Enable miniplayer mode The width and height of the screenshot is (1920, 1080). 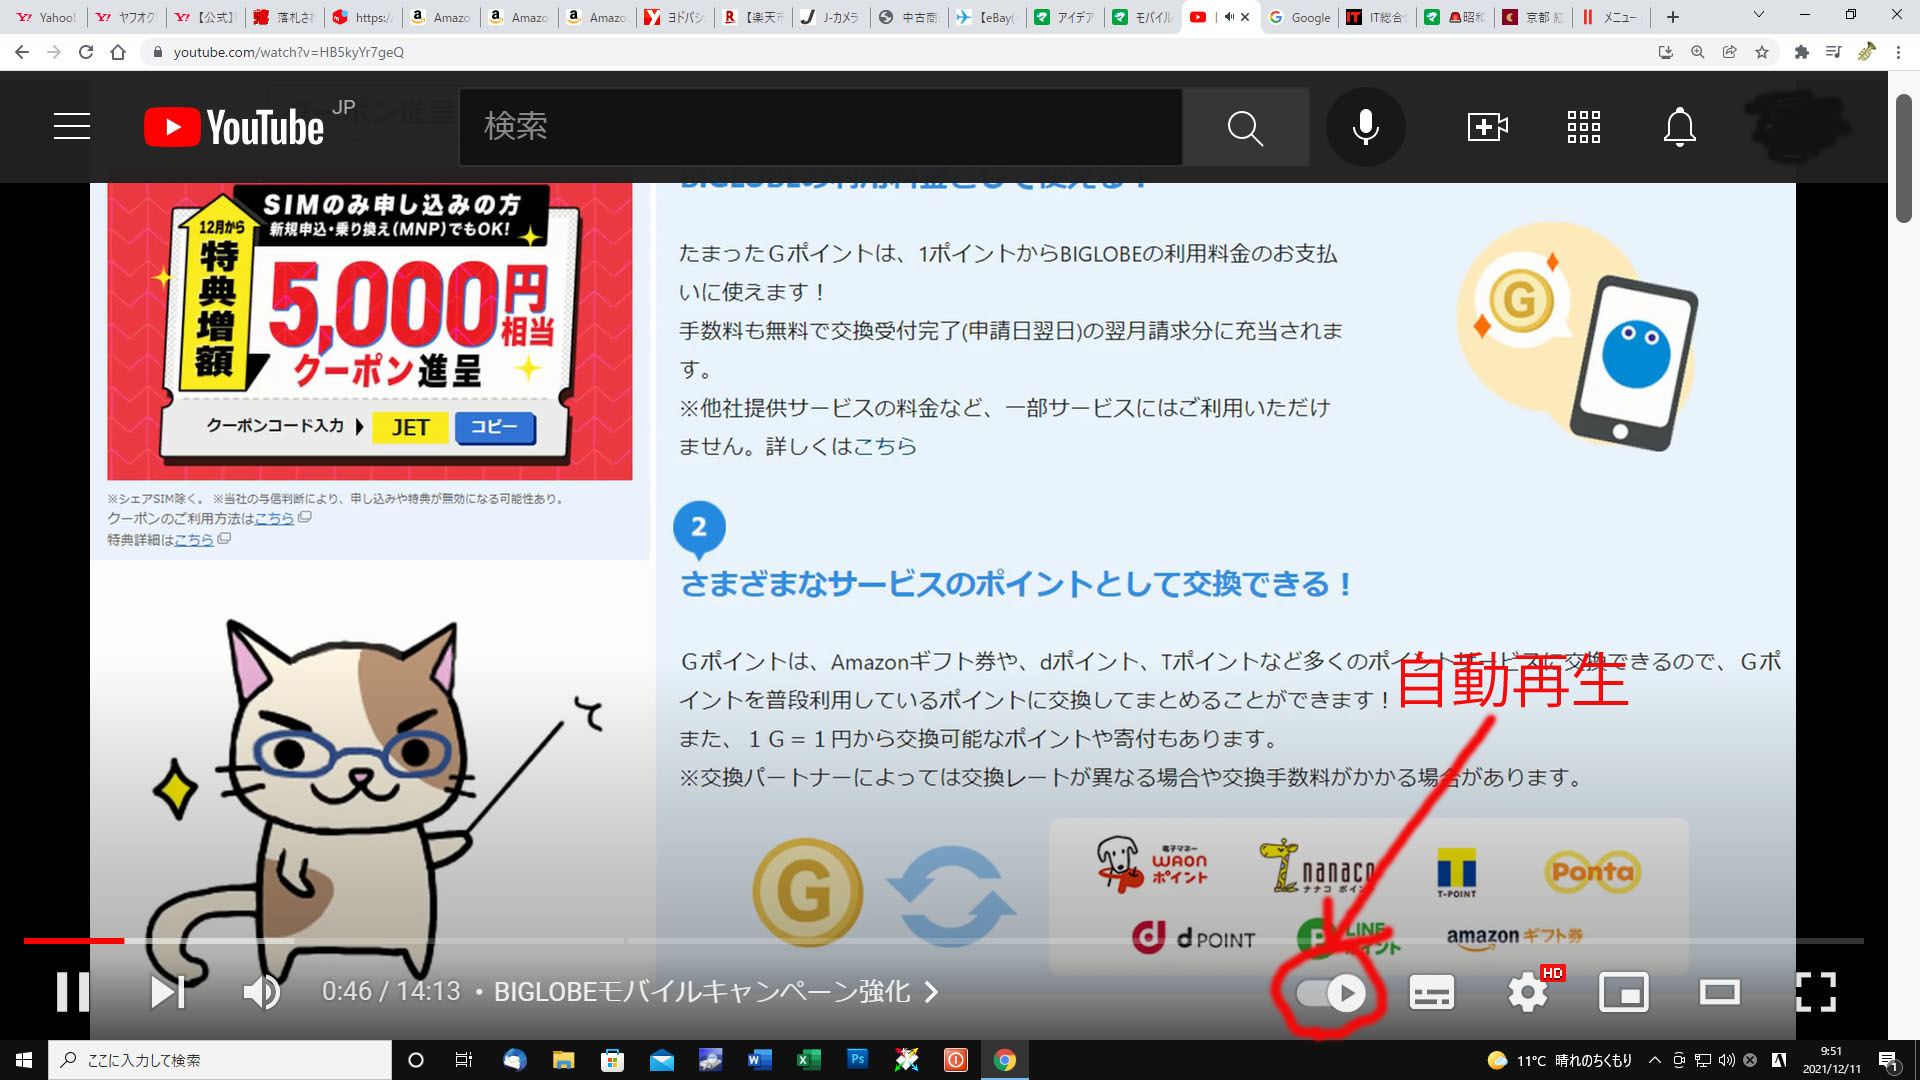click(1623, 993)
